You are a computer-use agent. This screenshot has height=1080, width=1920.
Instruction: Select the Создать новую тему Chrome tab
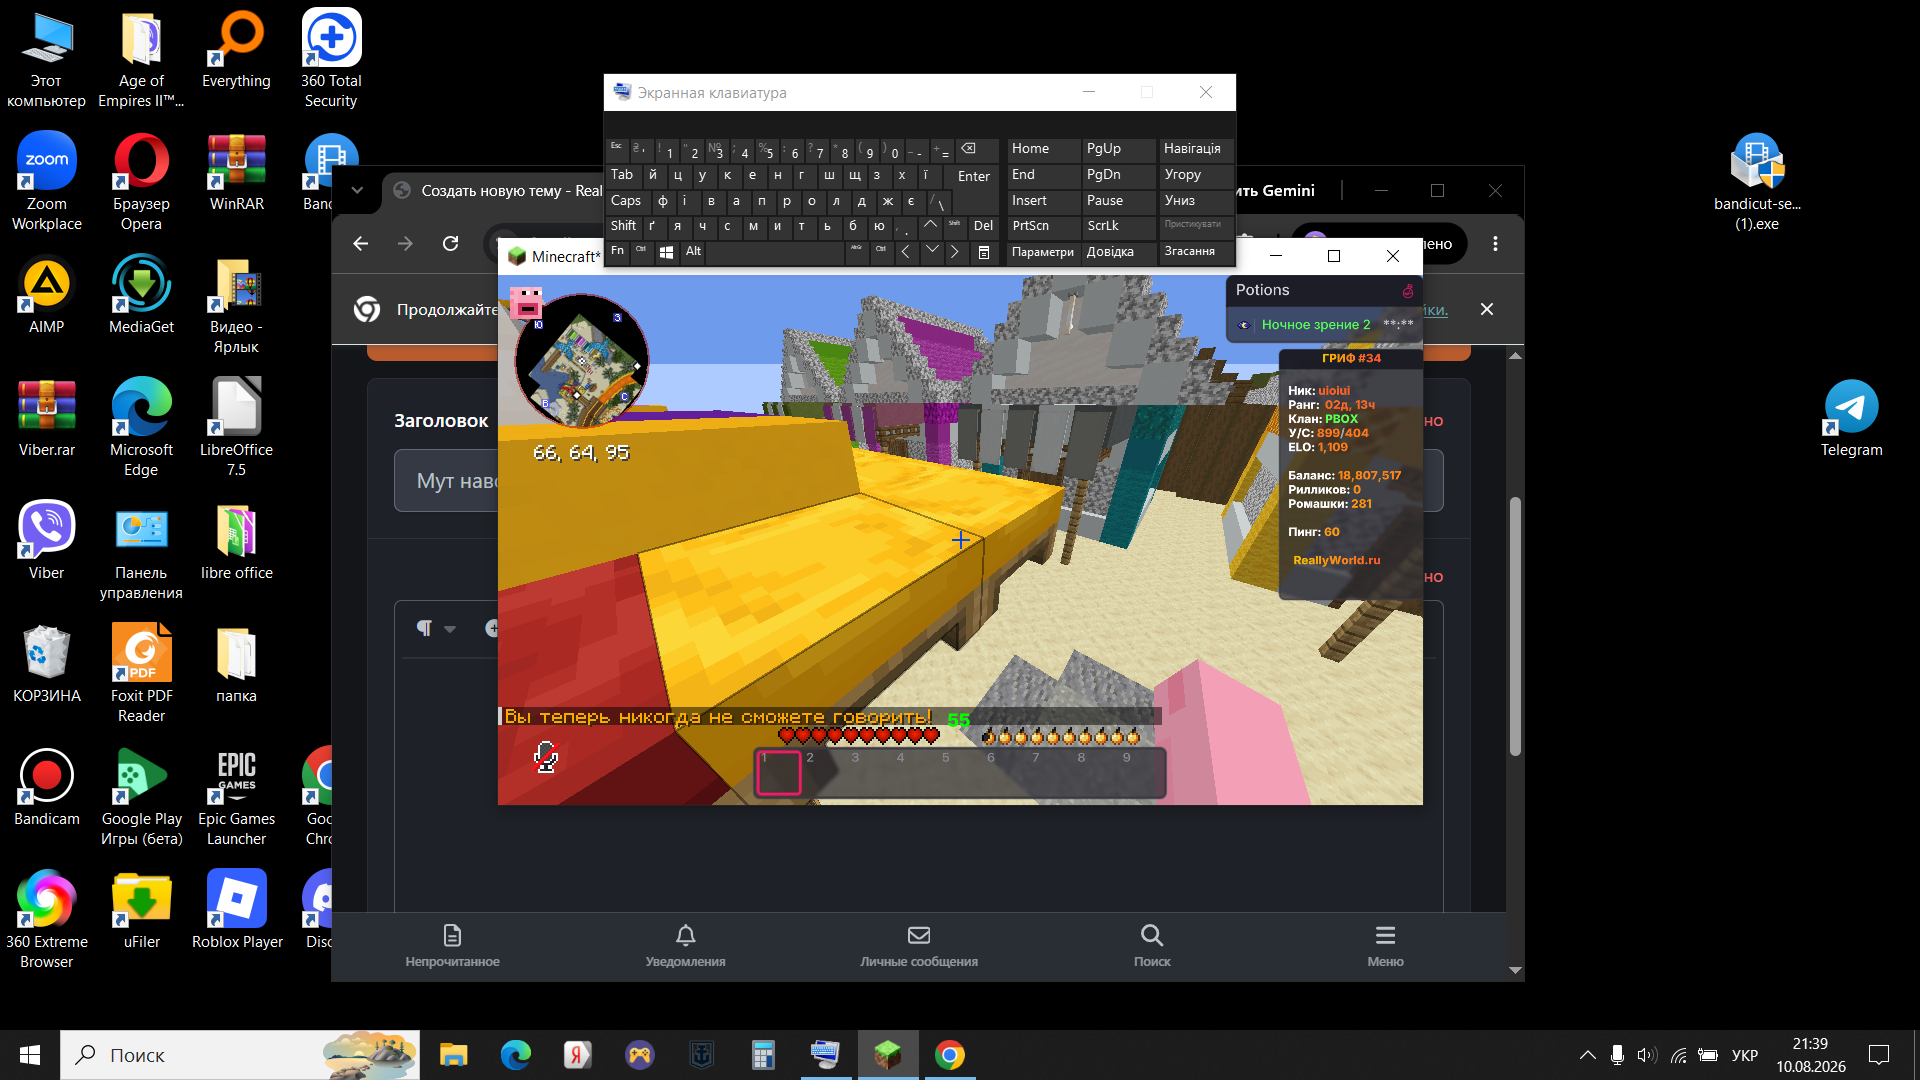[x=495, y=190]
